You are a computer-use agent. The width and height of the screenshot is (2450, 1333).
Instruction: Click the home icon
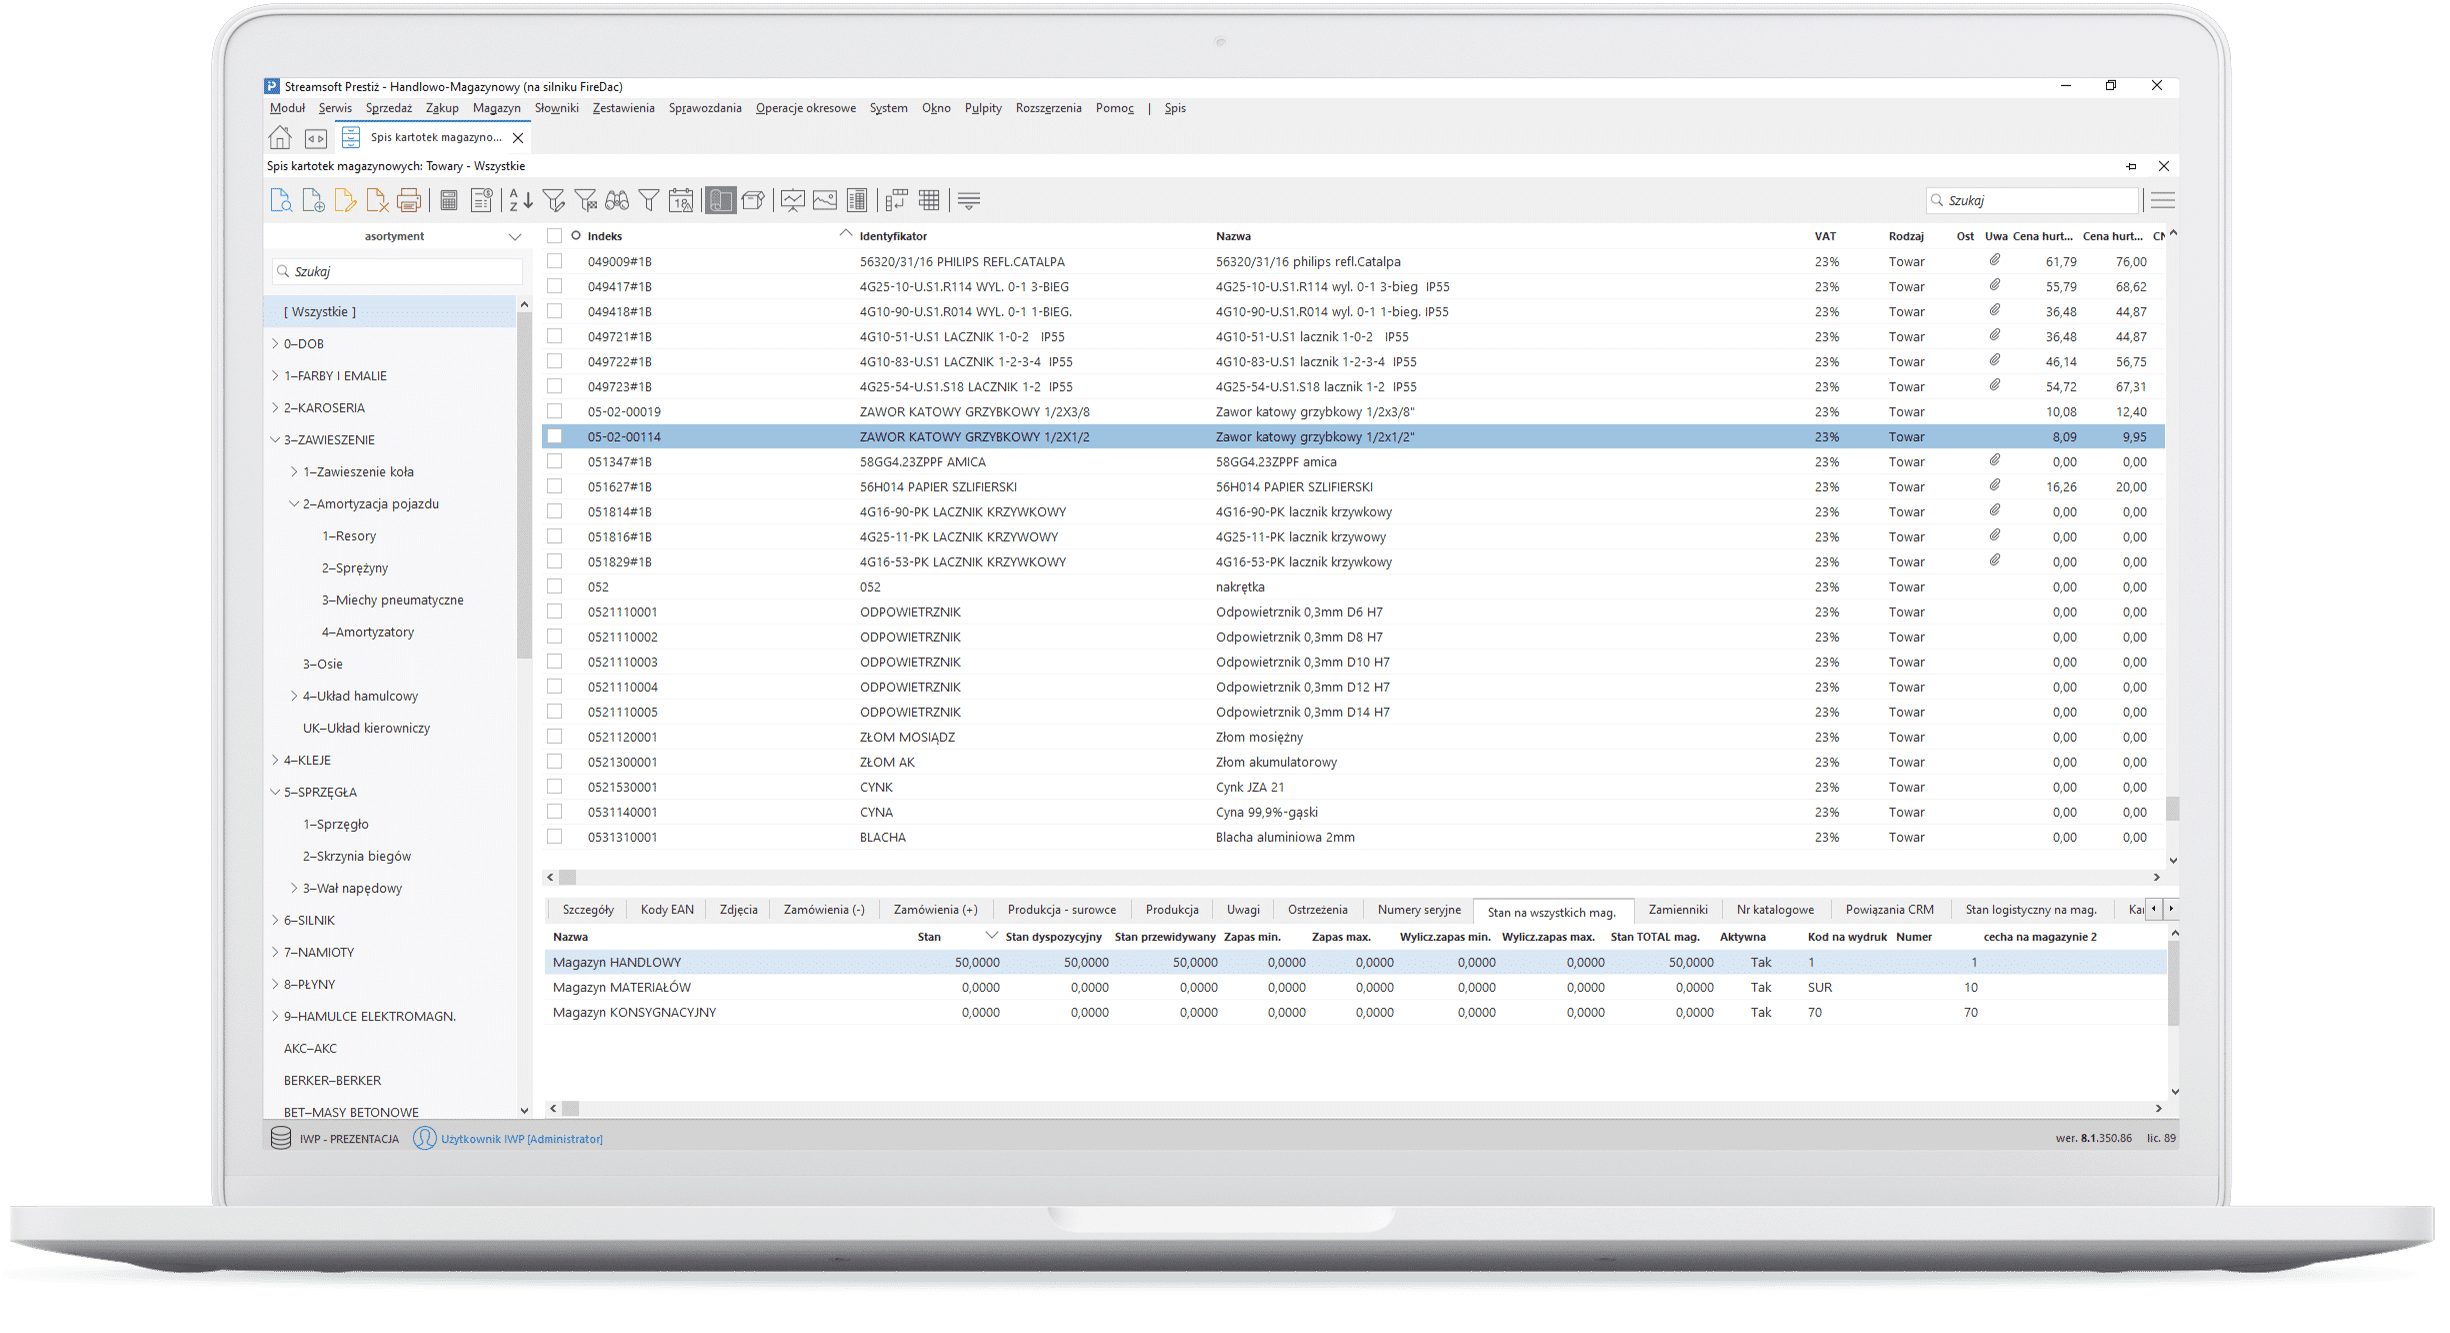point(280,137)
